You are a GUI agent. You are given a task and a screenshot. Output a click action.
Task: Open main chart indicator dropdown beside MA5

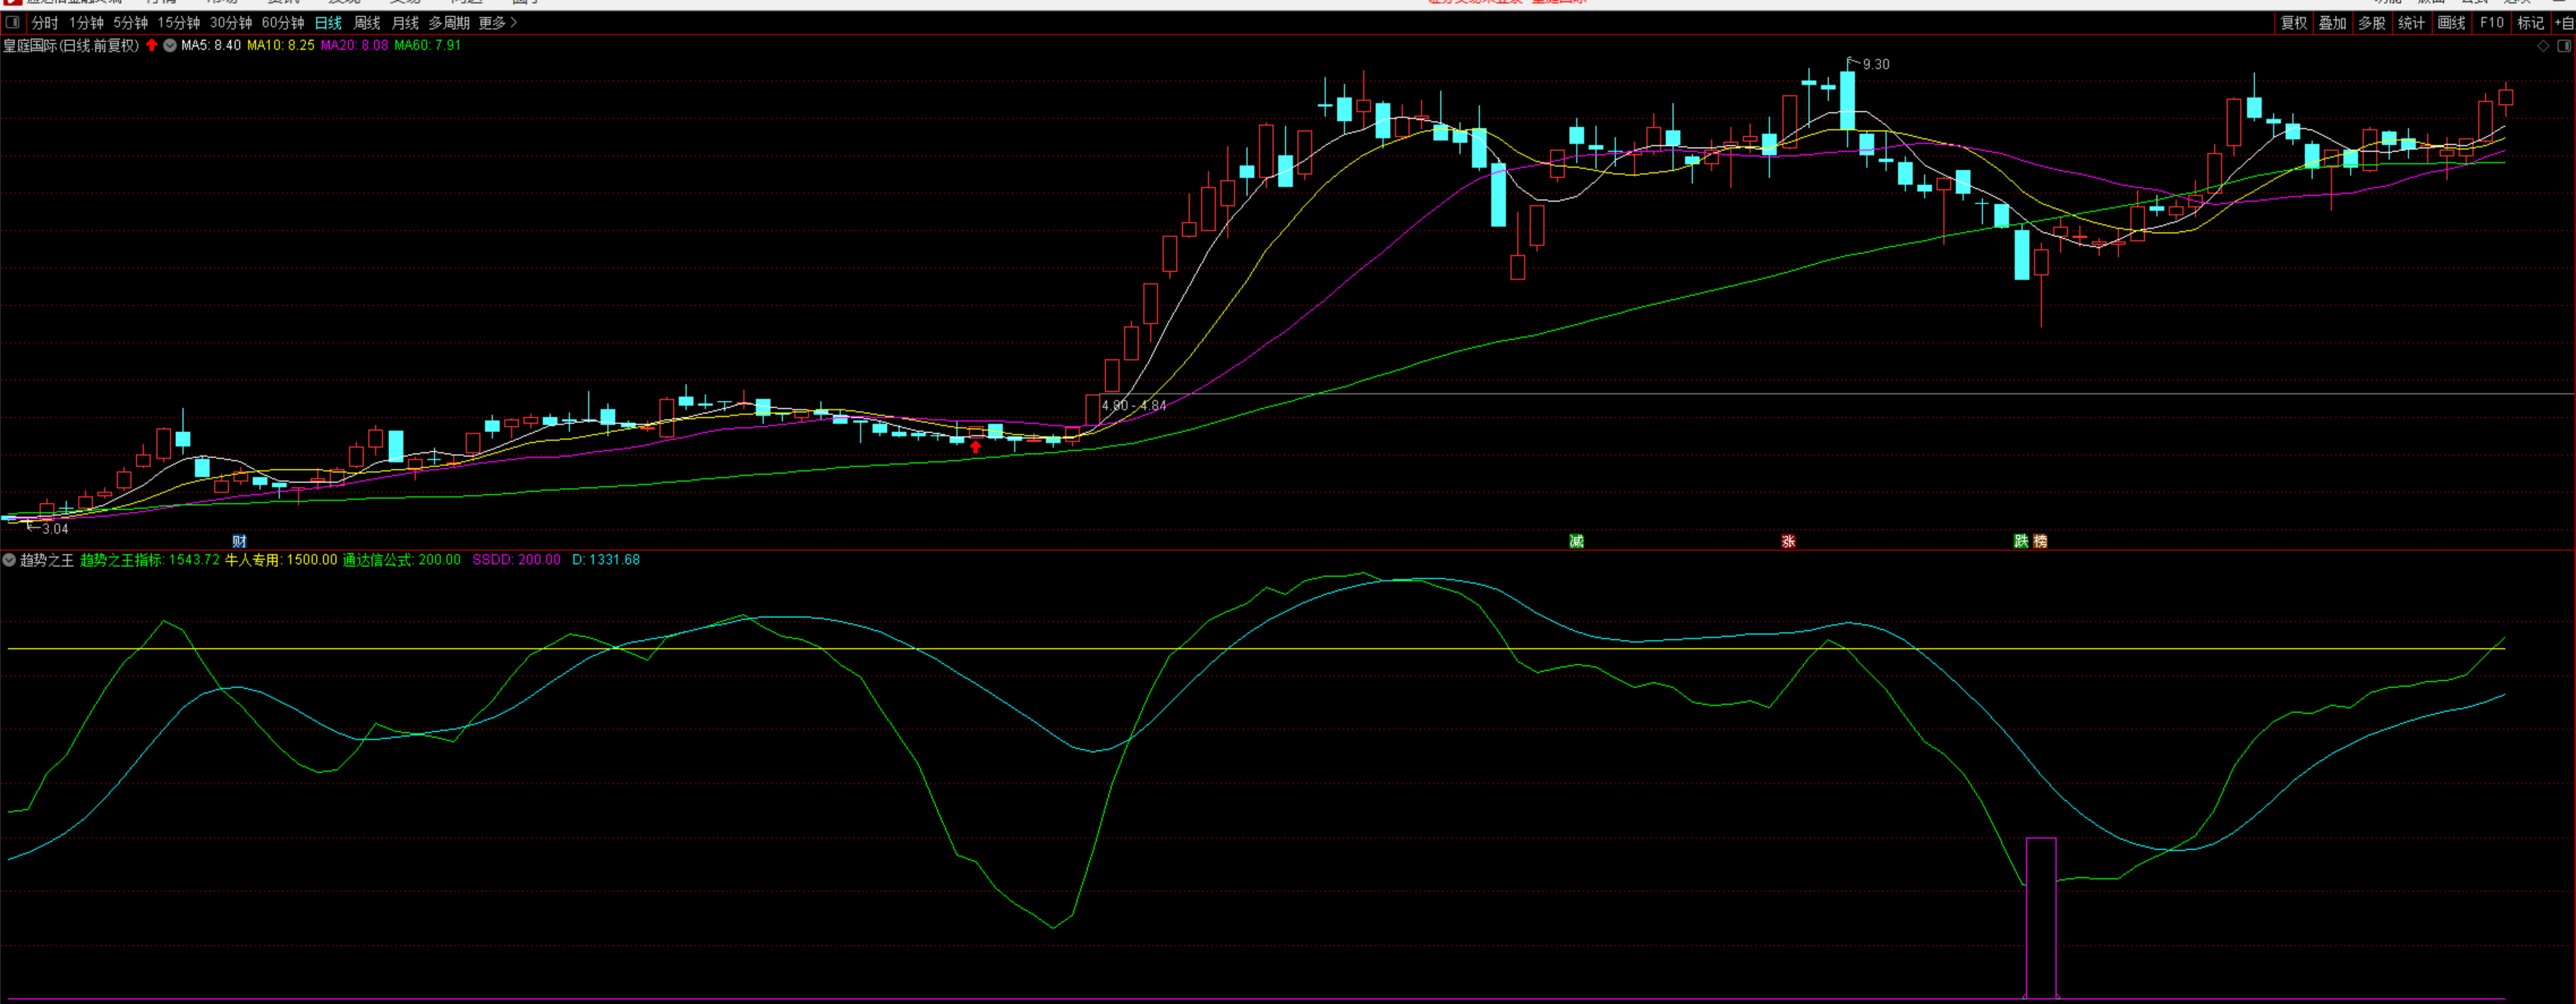(170, 45)
